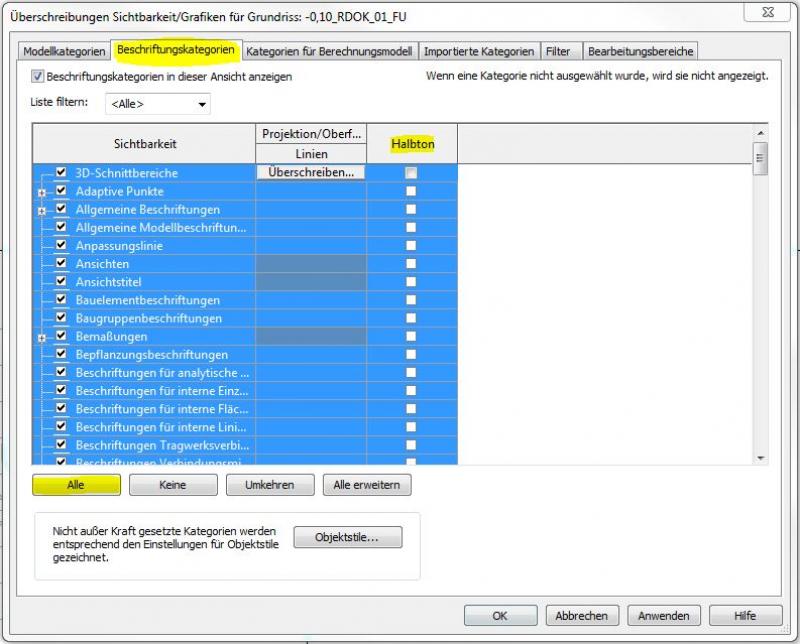Enable Halbton checkbox for Anpassungslinie row
Screen dimensions: 800x644
[x=411, y=246]
